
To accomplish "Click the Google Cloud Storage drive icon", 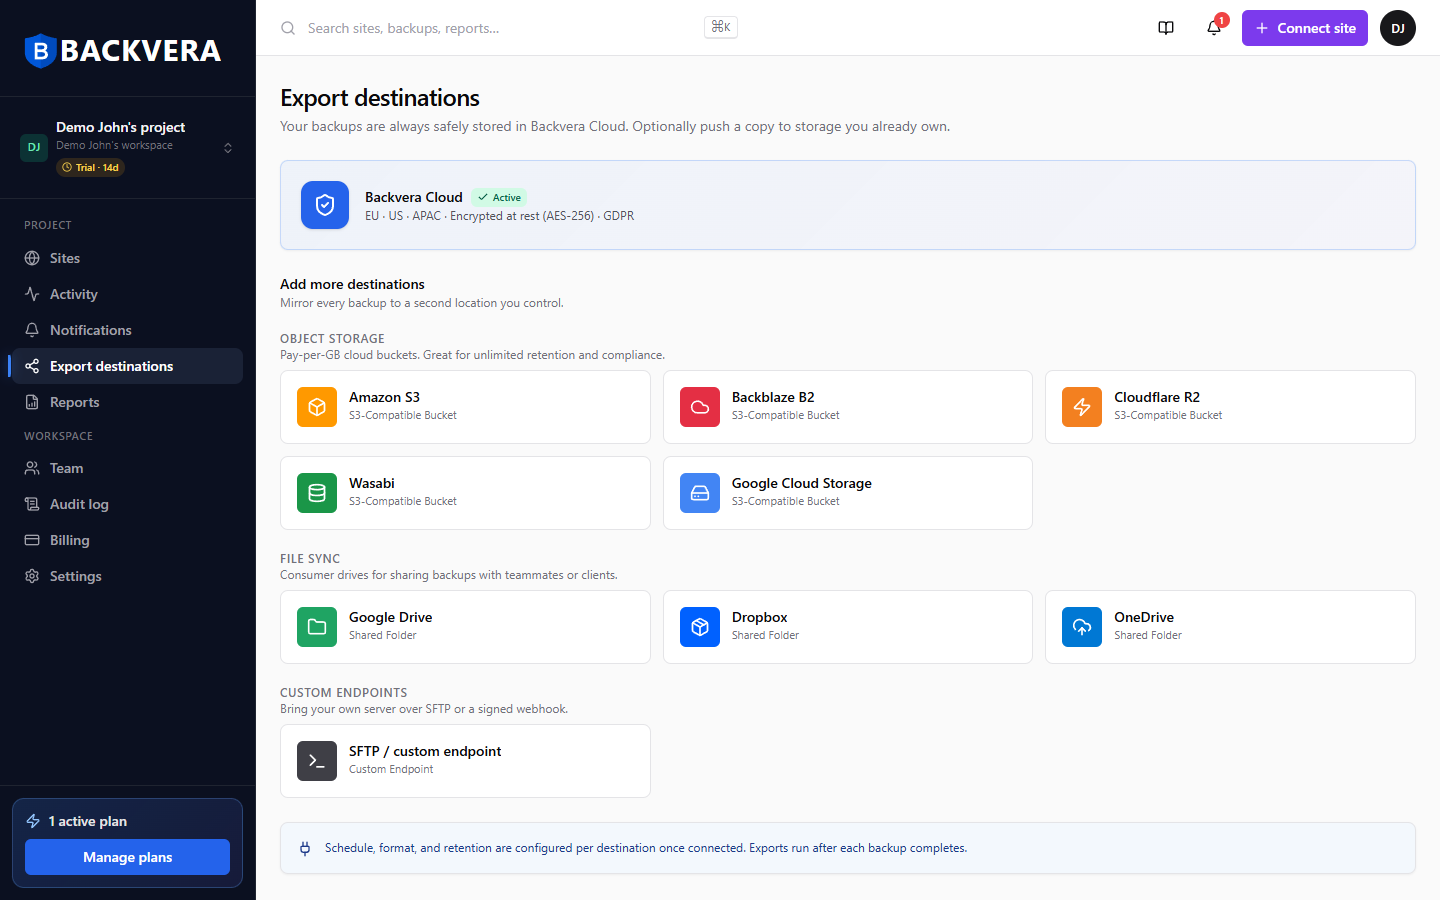I will pyautogui.click(x=700, y=493).
